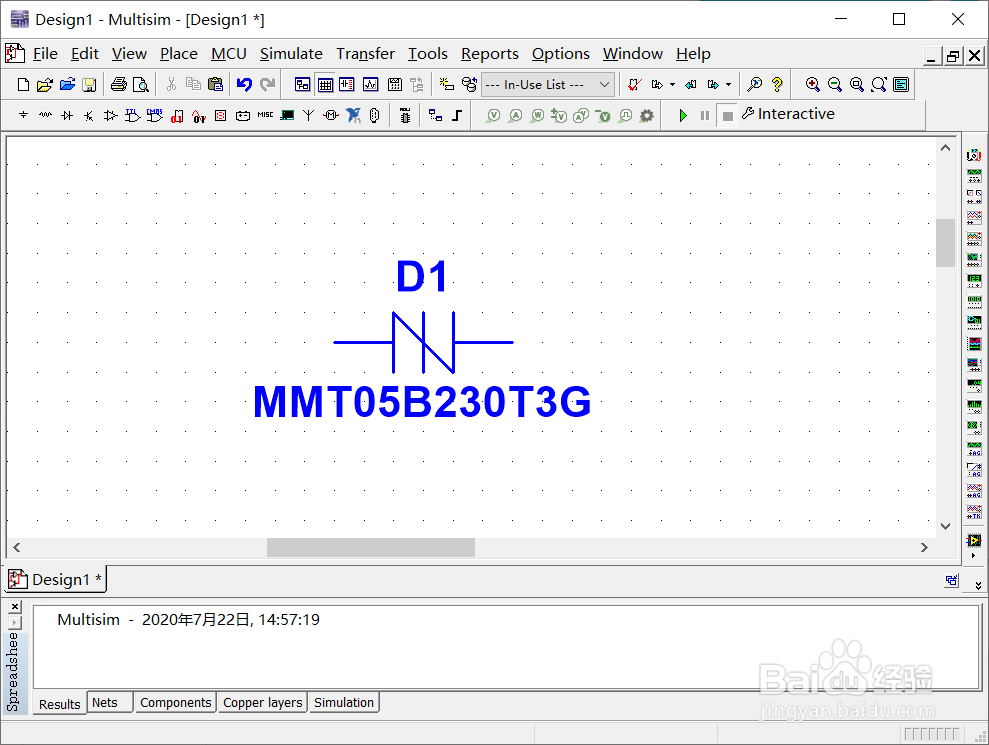
Task: Open the File menu
Action: click(x=45, y=54)
